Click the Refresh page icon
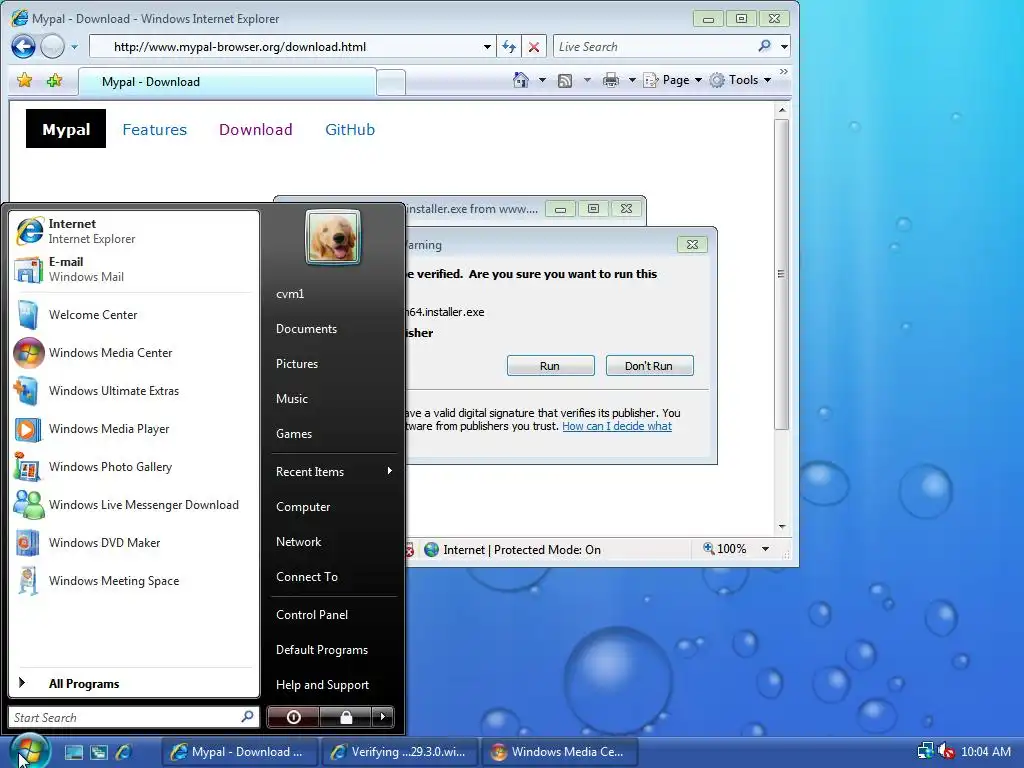Image resolution: width=1024 pixels, height=768 pixels. 509,46
